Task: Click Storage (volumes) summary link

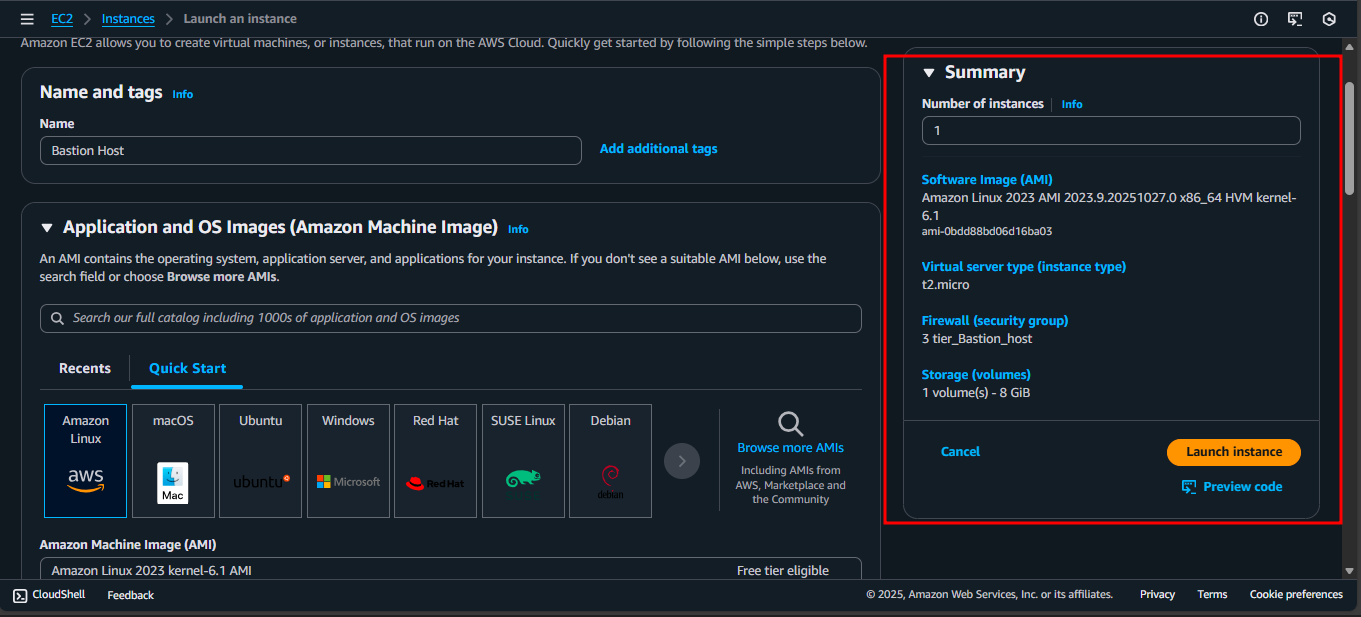Action: (976, 375)
